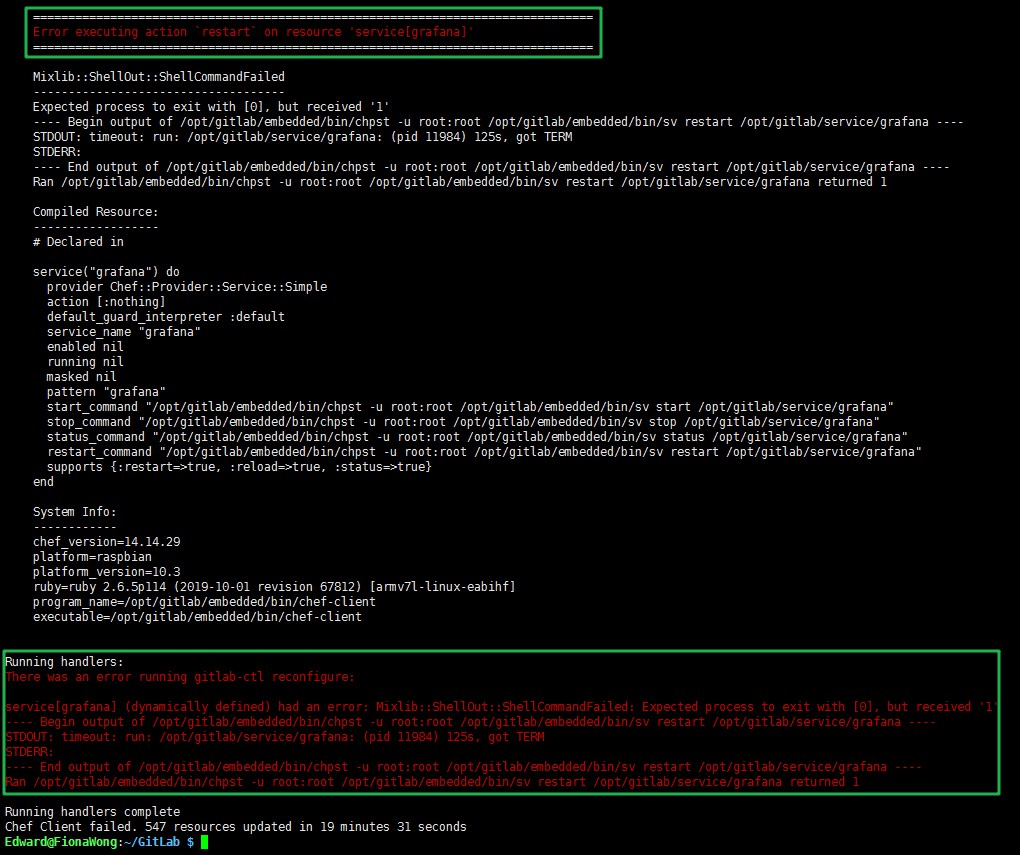Select the "supports {:restart=>true" line

click(239, 467)
